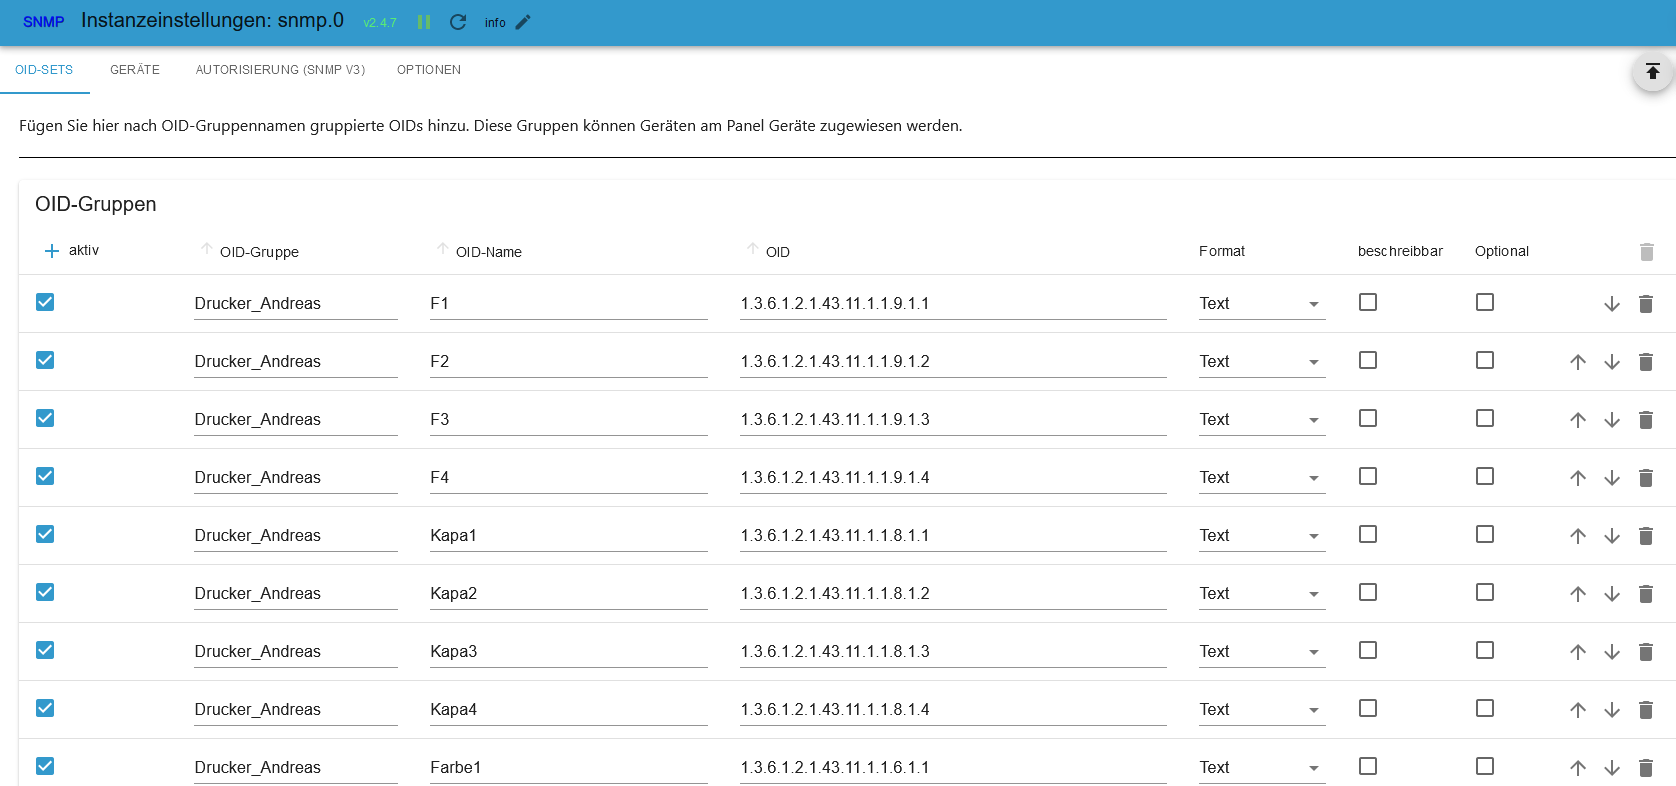Delete all rows via header trash icon
Screen dimensions: 1676x786
(1647, 252)
